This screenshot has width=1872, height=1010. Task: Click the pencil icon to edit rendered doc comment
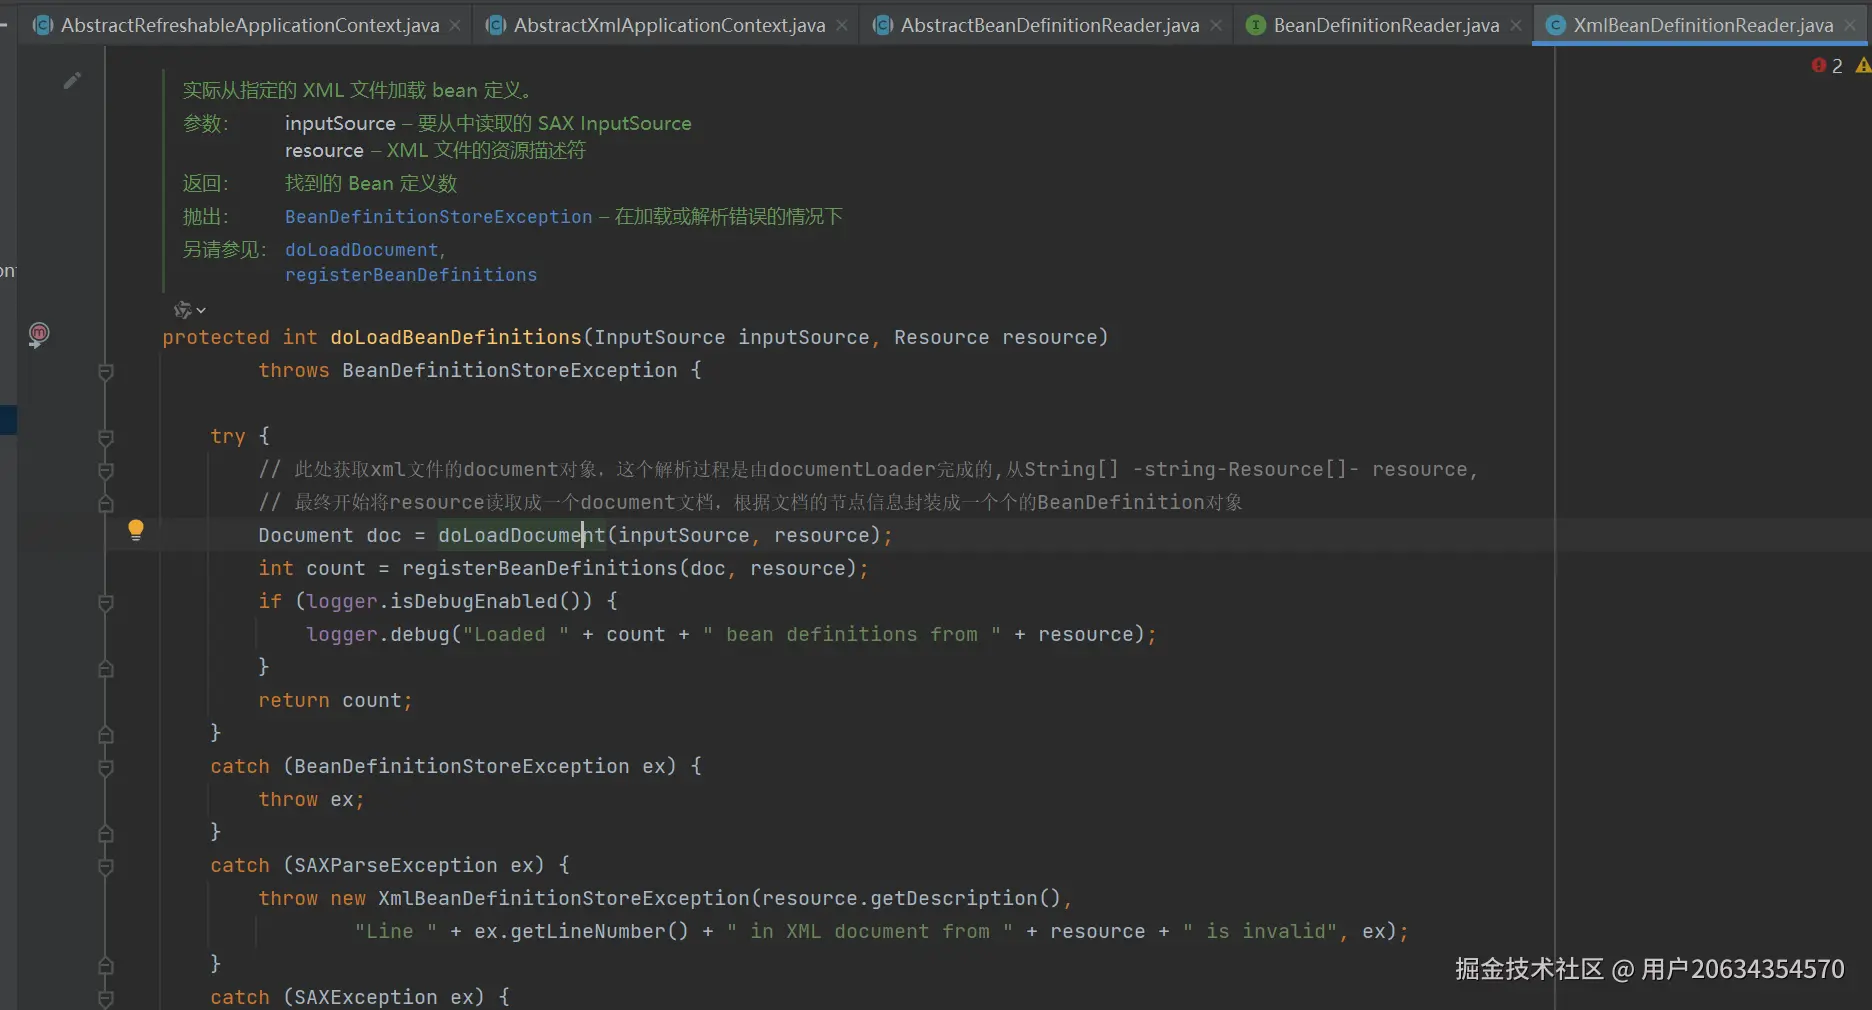click(72, 80)
